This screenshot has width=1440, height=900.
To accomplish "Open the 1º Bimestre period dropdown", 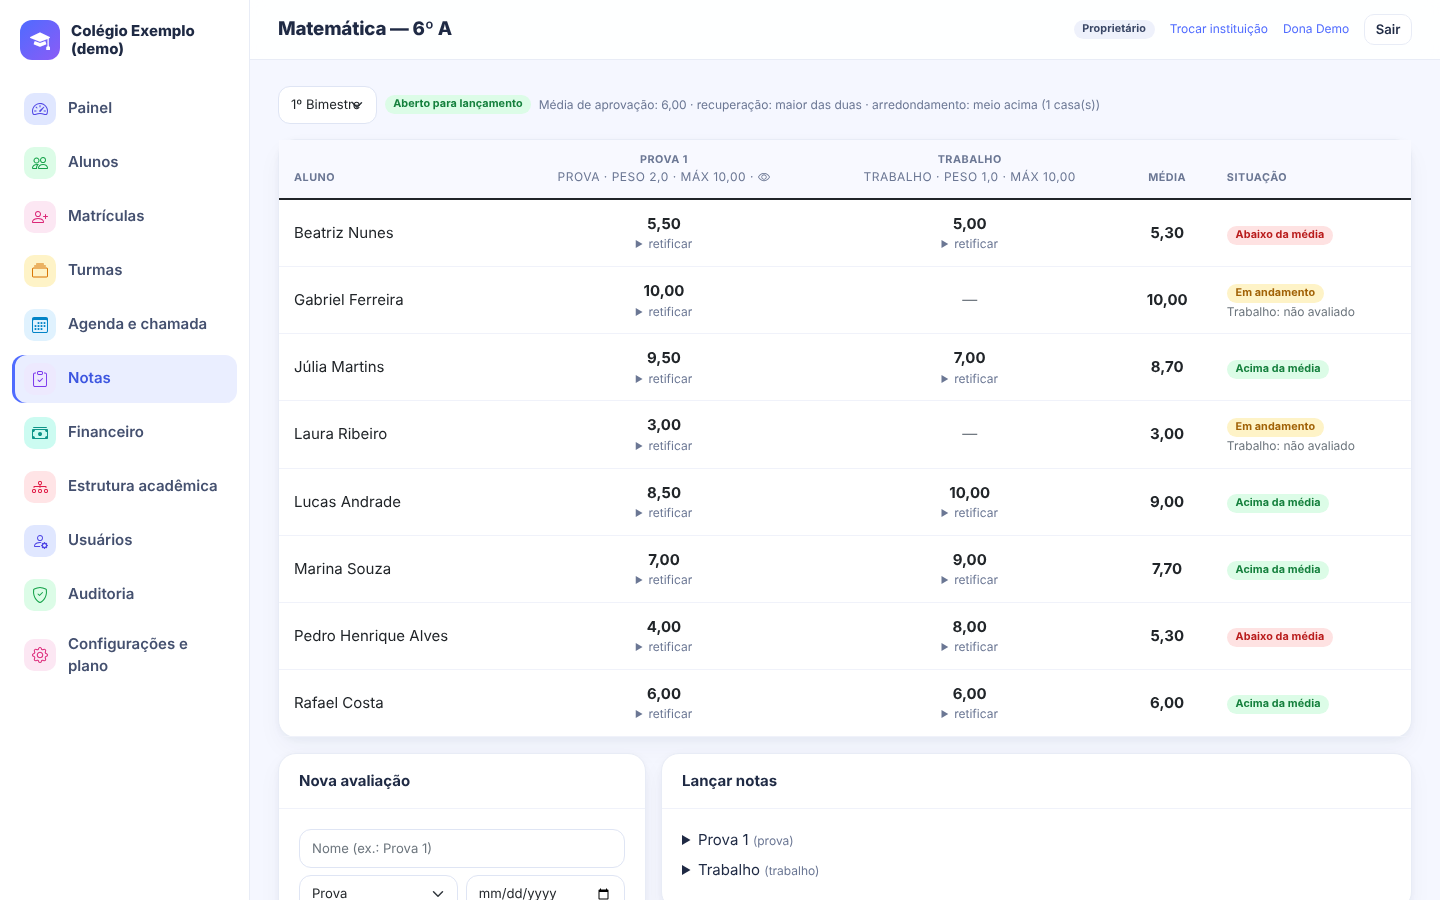I will [327, 105].
